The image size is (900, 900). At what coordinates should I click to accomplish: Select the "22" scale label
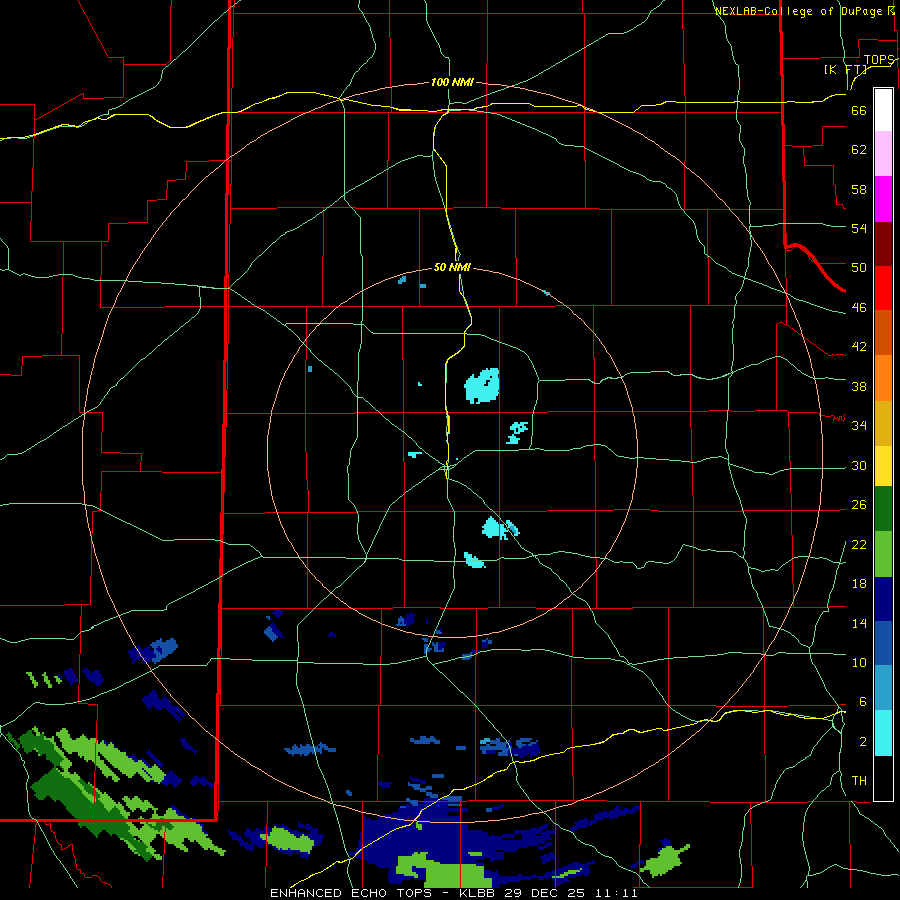click(859, 544)
